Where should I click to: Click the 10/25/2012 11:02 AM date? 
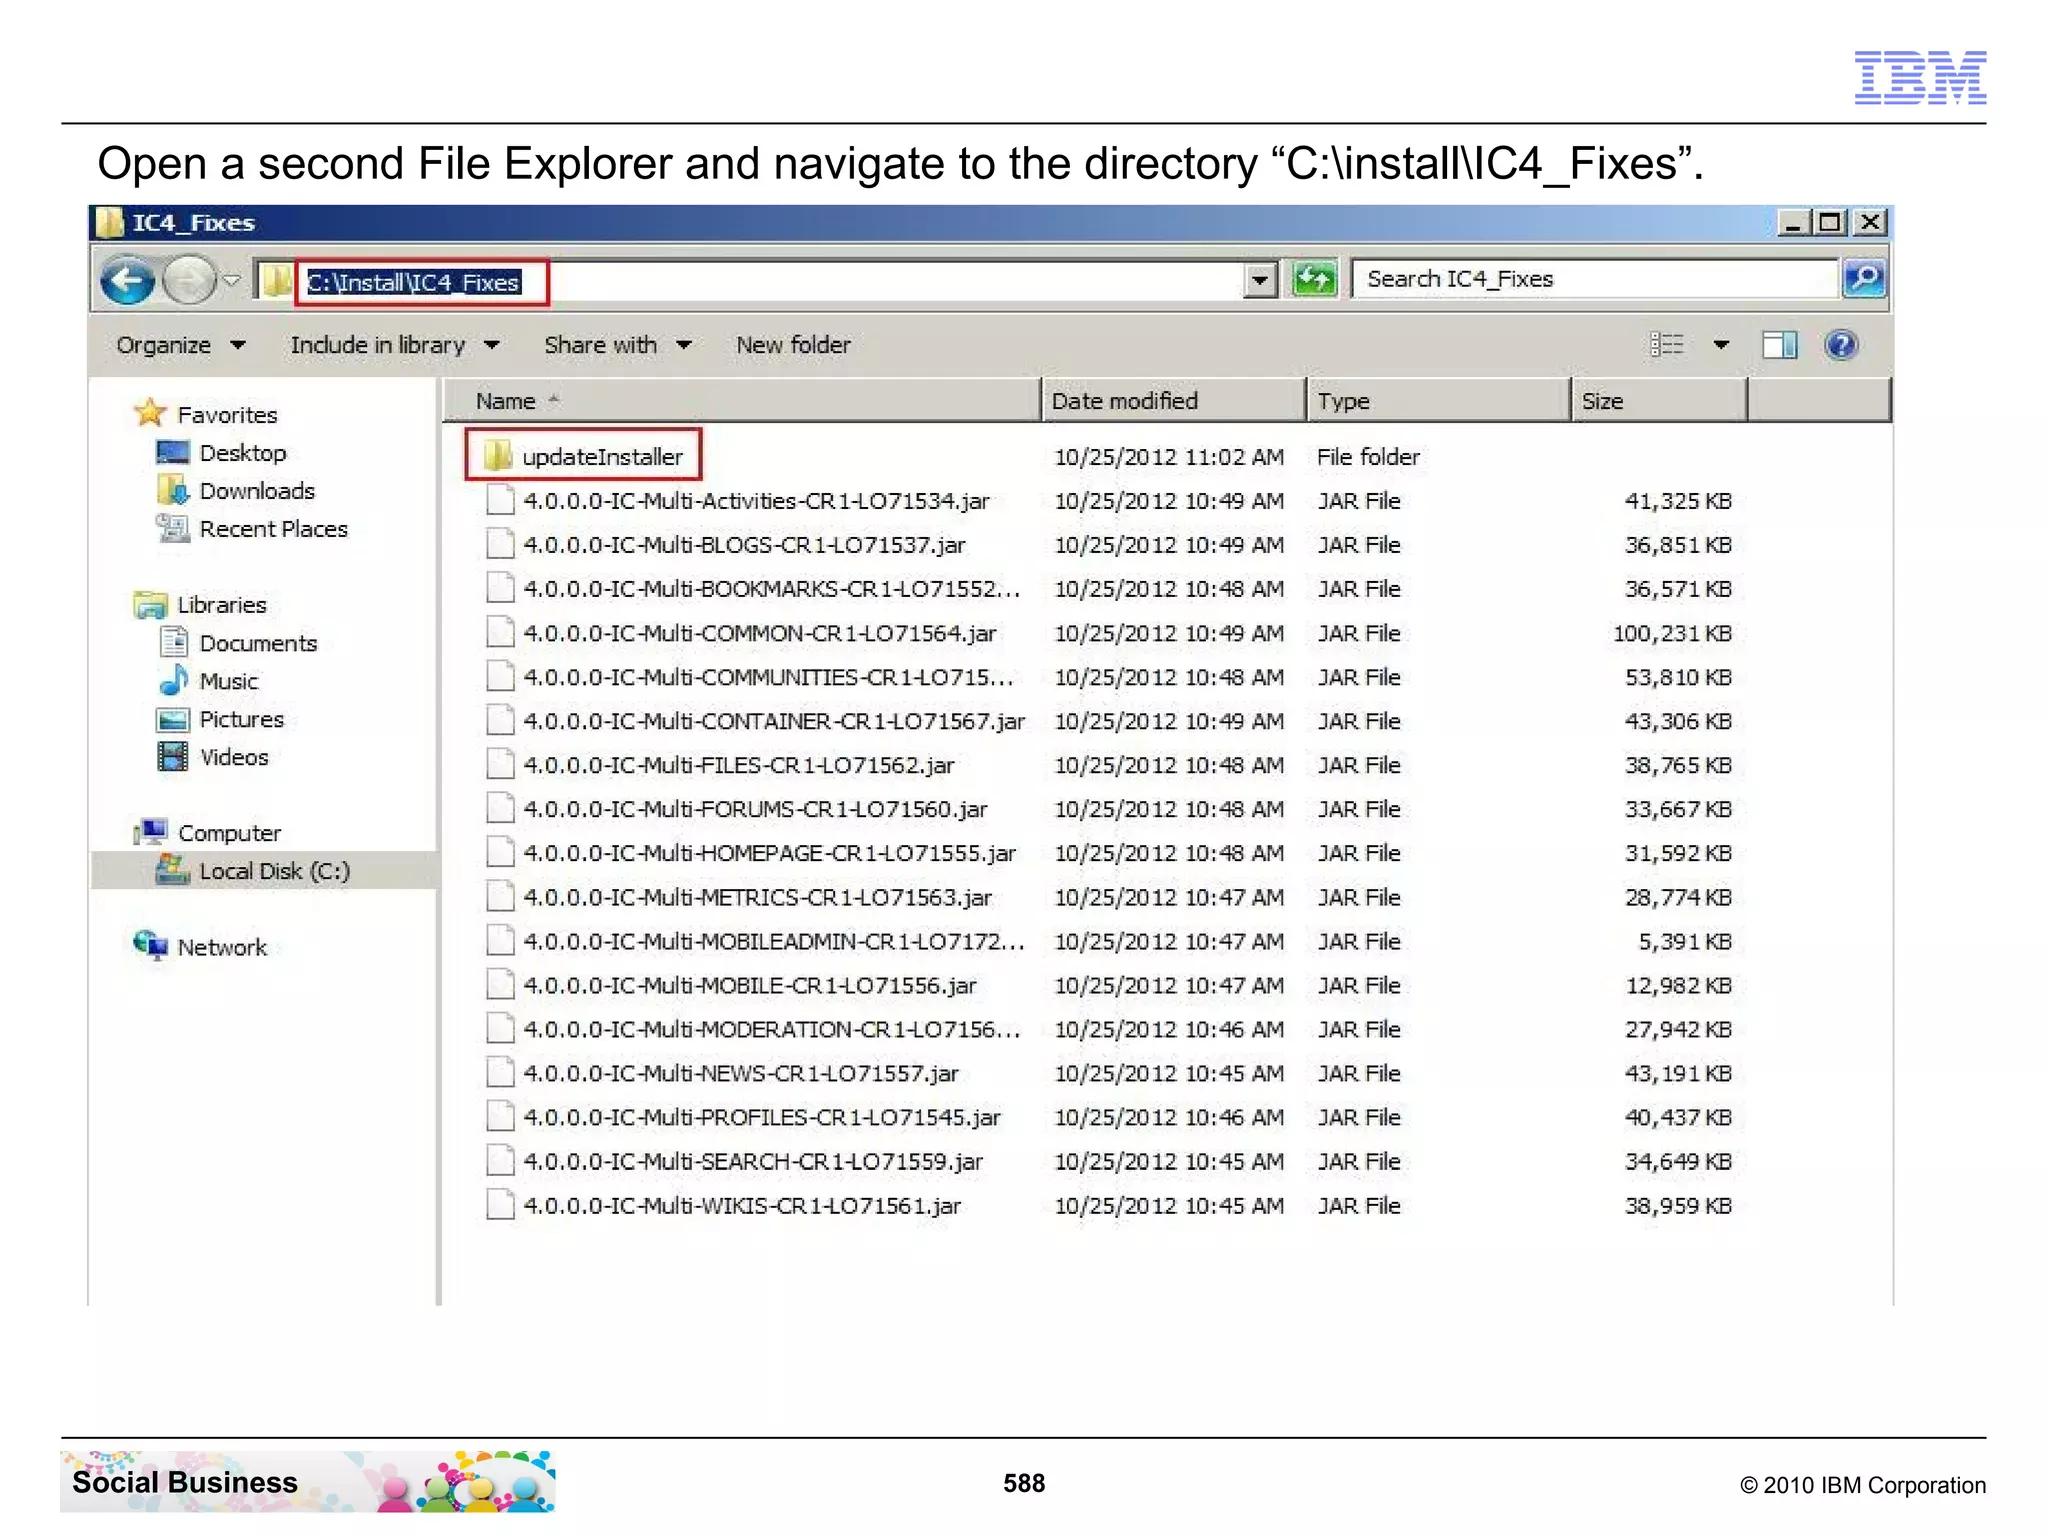1169,457
